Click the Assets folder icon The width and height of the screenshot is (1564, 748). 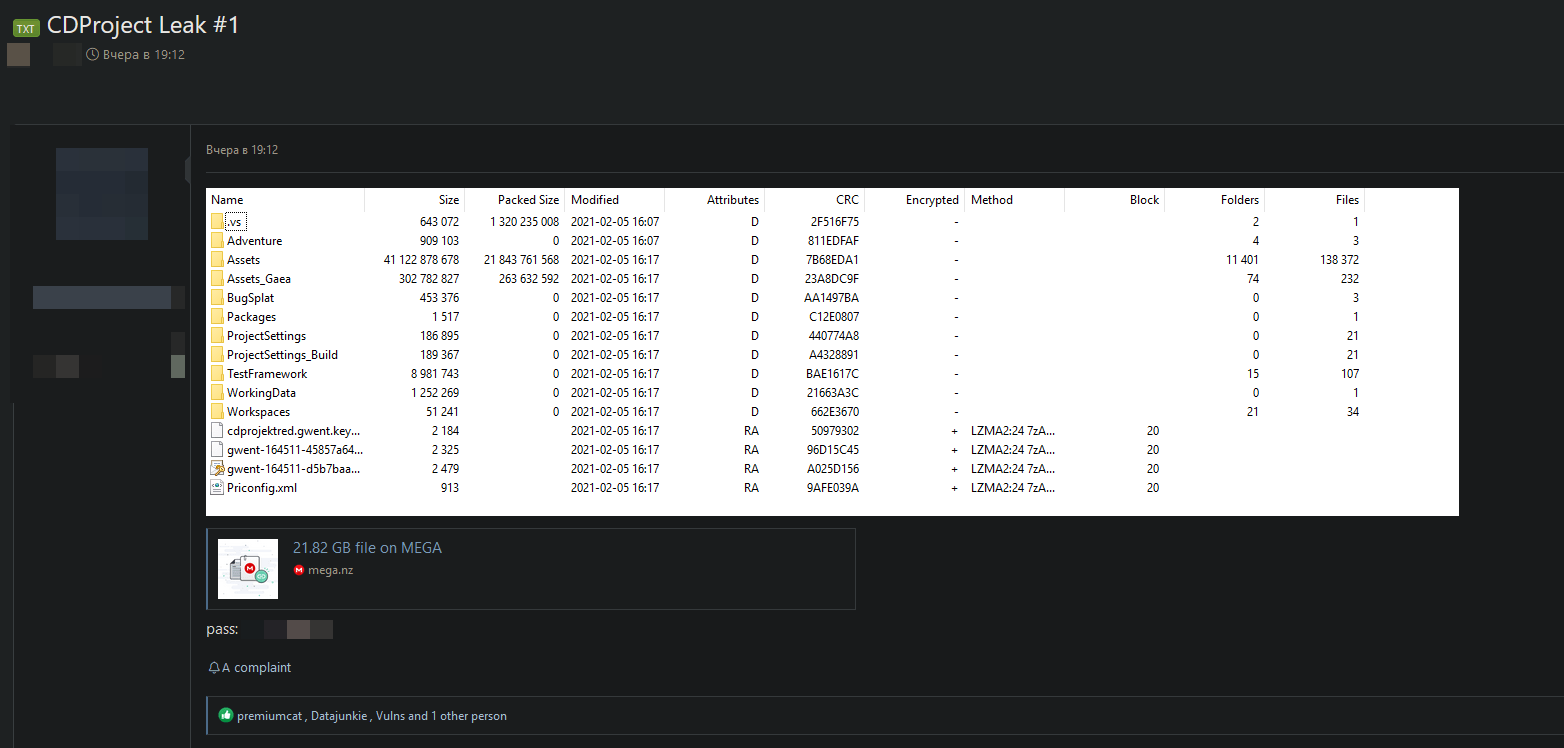[217, 260]
